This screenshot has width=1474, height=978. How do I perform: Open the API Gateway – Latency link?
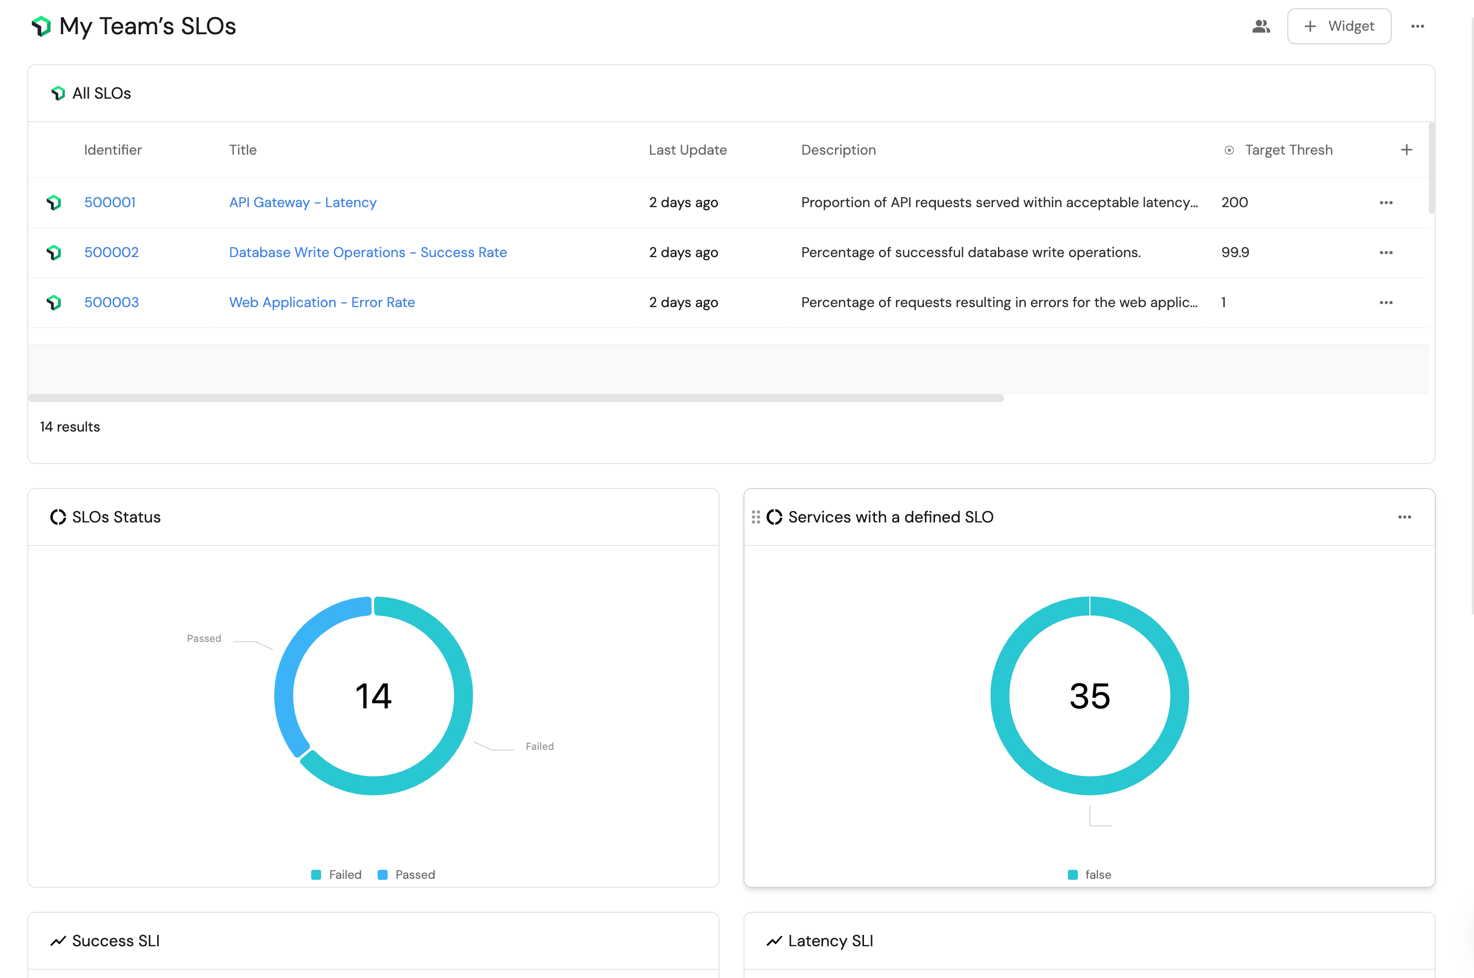click(302, 203)
